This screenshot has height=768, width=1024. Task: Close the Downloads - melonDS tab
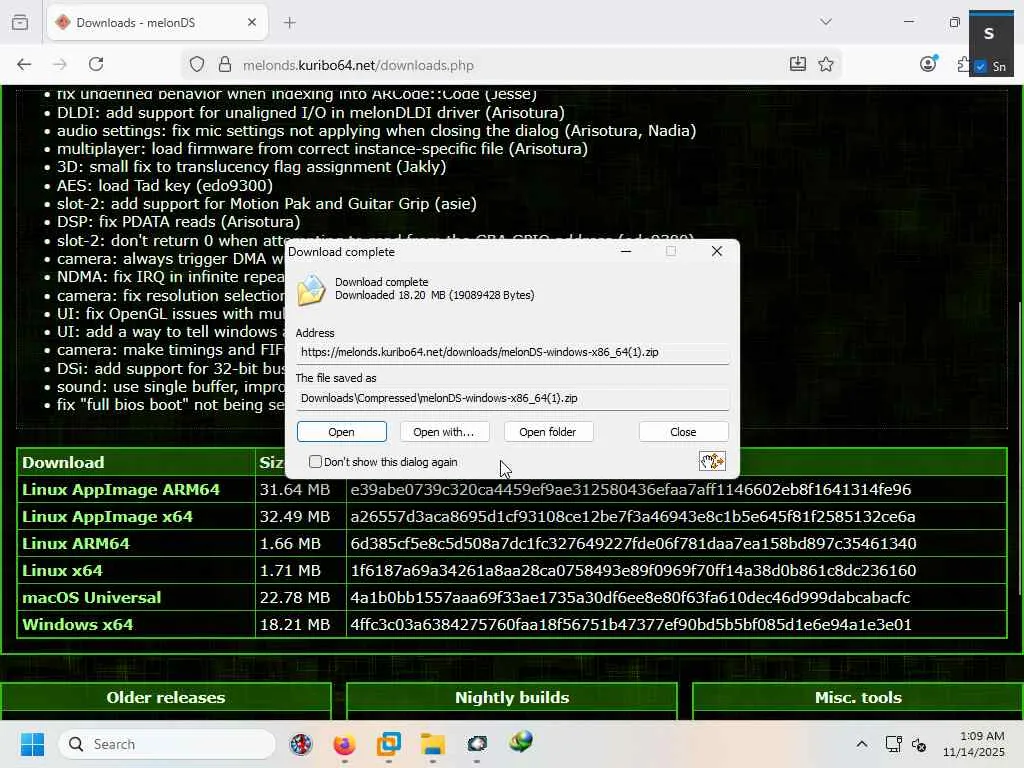pyautogui.click(x=252, y=22)
